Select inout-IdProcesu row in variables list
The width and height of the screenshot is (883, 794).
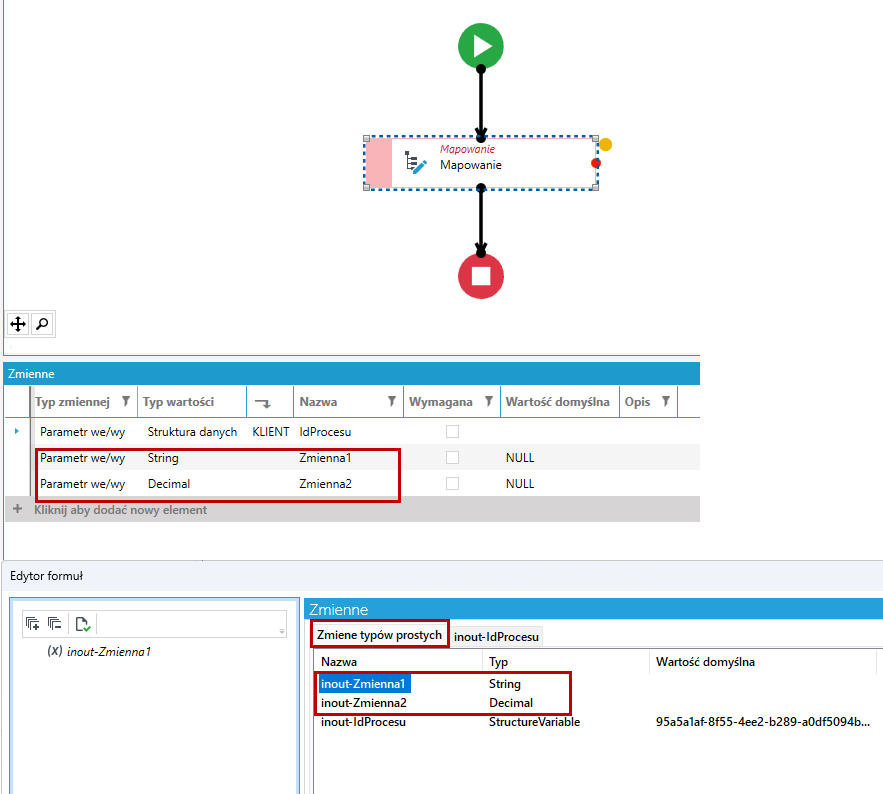(363, 722)
